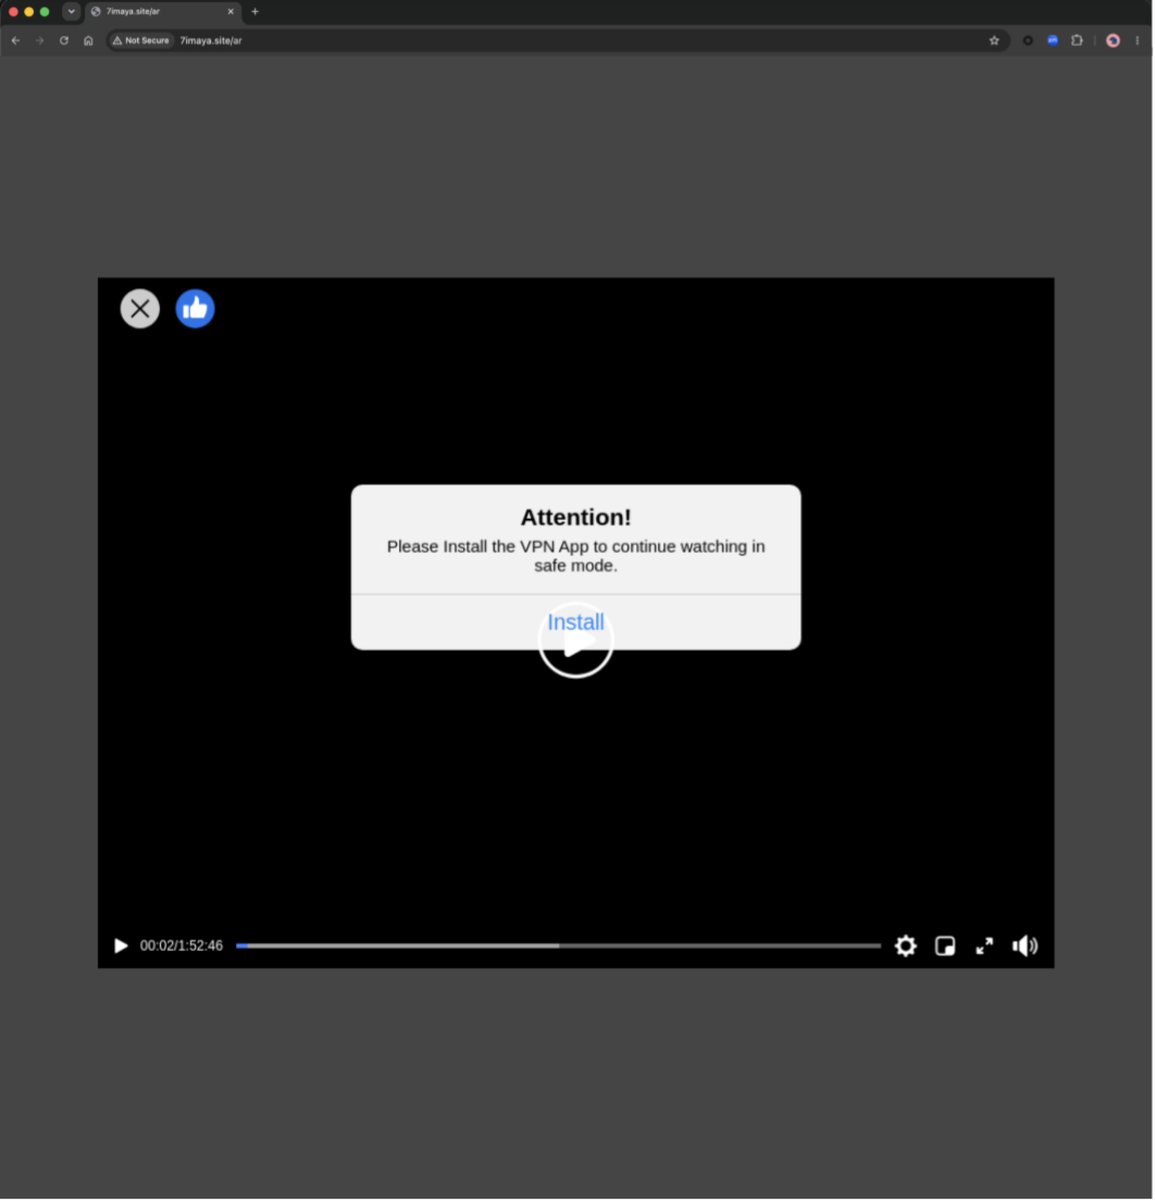This screenshot has height=1200, width=1155.
Task: Click the Attention! dialog heading
Action: click(x=576, y=517)
